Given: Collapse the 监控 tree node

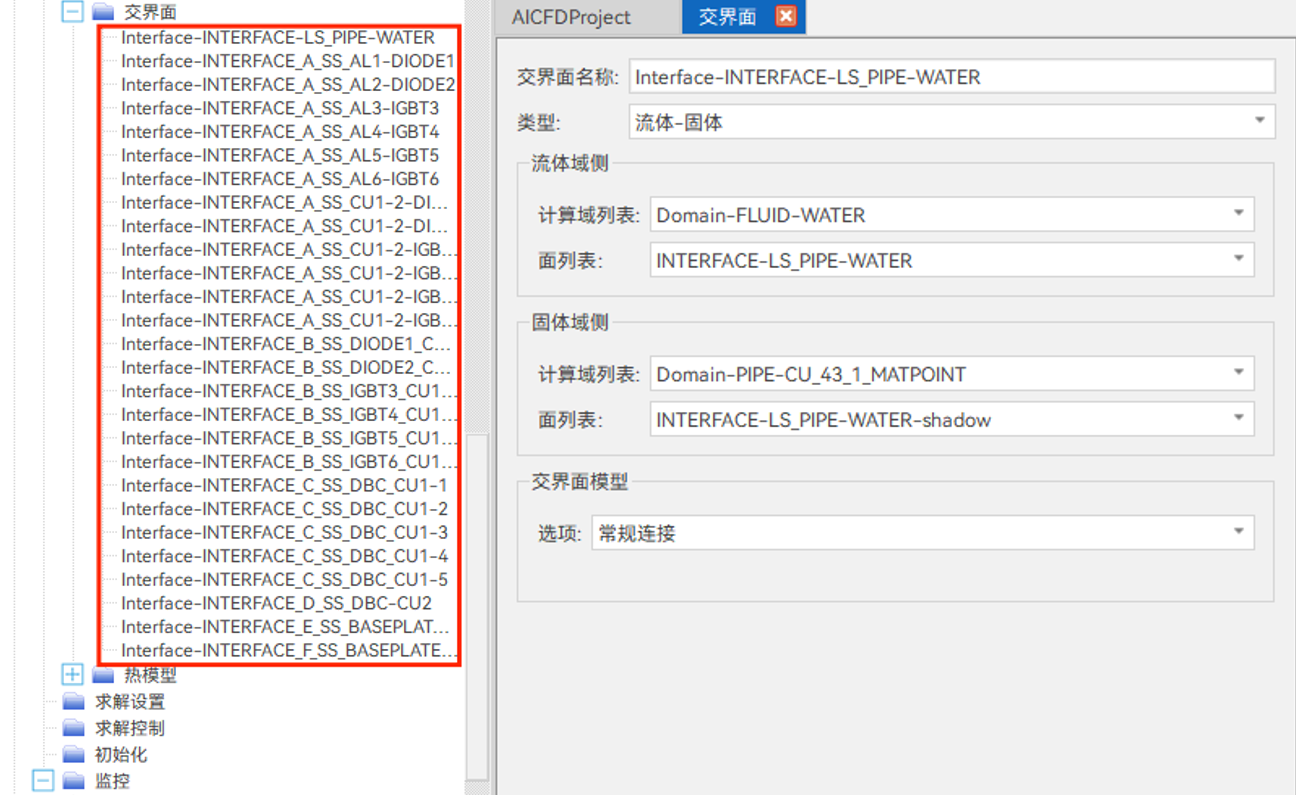Looking at the screenshot, I should [42, 781].
